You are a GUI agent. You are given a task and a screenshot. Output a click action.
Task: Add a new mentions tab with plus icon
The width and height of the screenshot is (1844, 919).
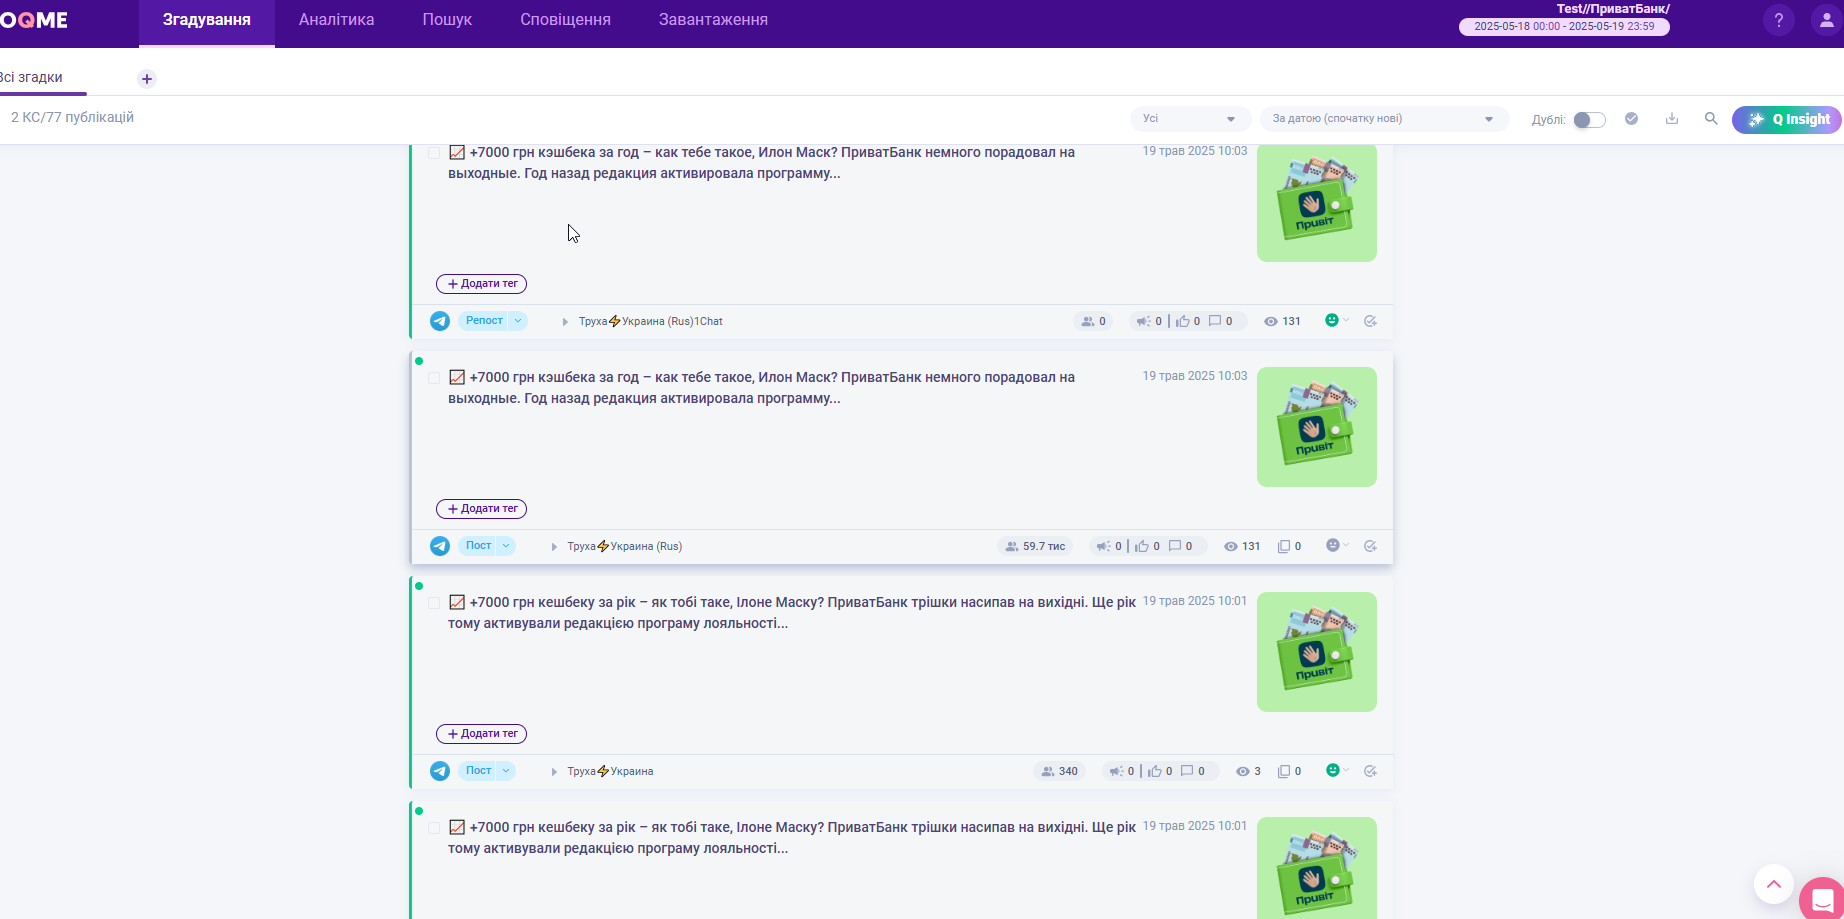tap(147, 79)
